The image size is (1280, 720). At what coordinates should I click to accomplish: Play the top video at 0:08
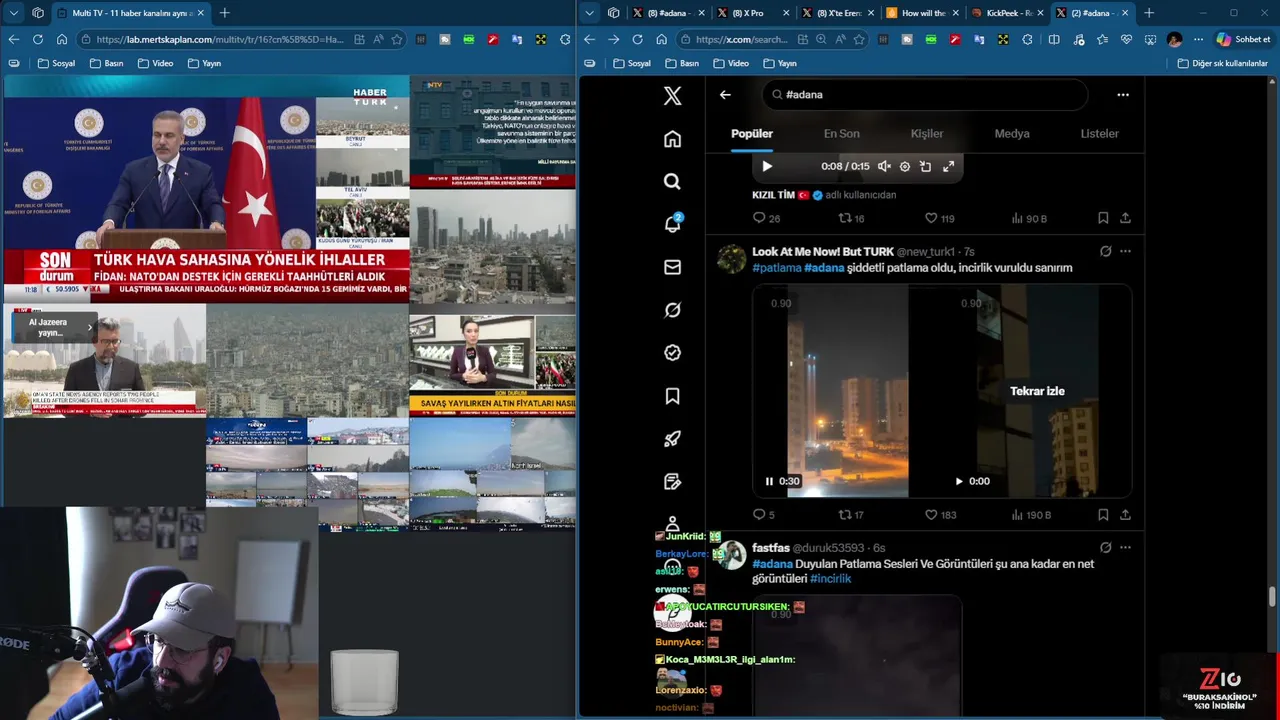click(767, 167)
